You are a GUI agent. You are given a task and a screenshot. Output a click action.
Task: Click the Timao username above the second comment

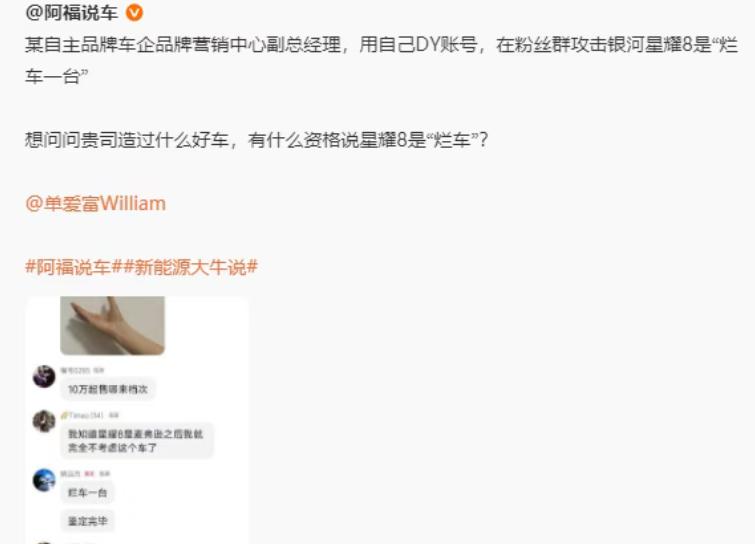[86, 415]
